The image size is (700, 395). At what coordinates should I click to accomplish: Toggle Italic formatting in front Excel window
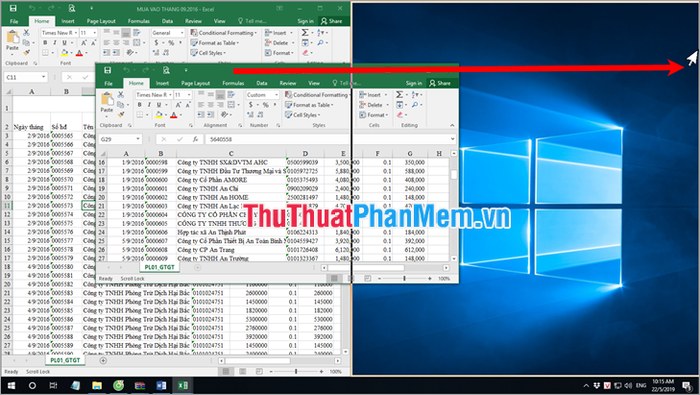(x=149, y=104)
